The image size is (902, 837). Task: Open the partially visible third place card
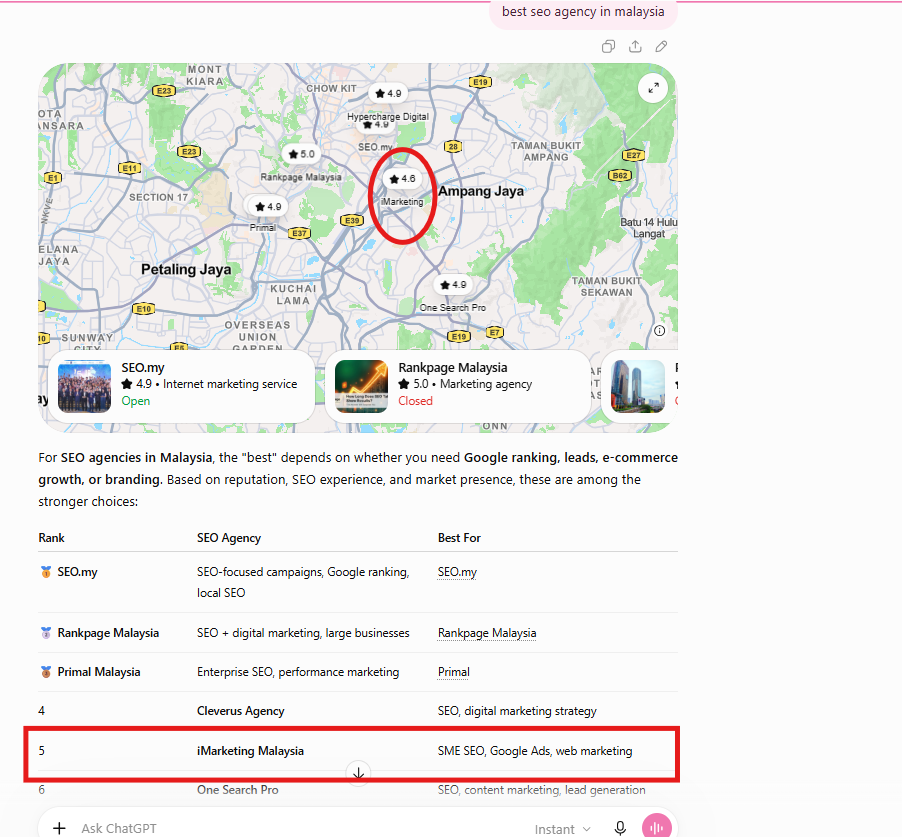click(640, 387)
